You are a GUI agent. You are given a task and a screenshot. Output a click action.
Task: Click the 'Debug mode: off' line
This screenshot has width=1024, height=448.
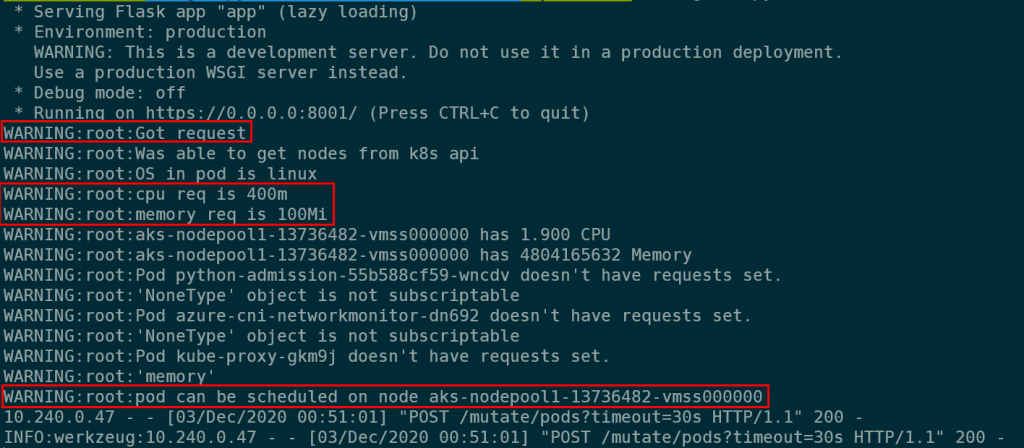coord(99,93)
